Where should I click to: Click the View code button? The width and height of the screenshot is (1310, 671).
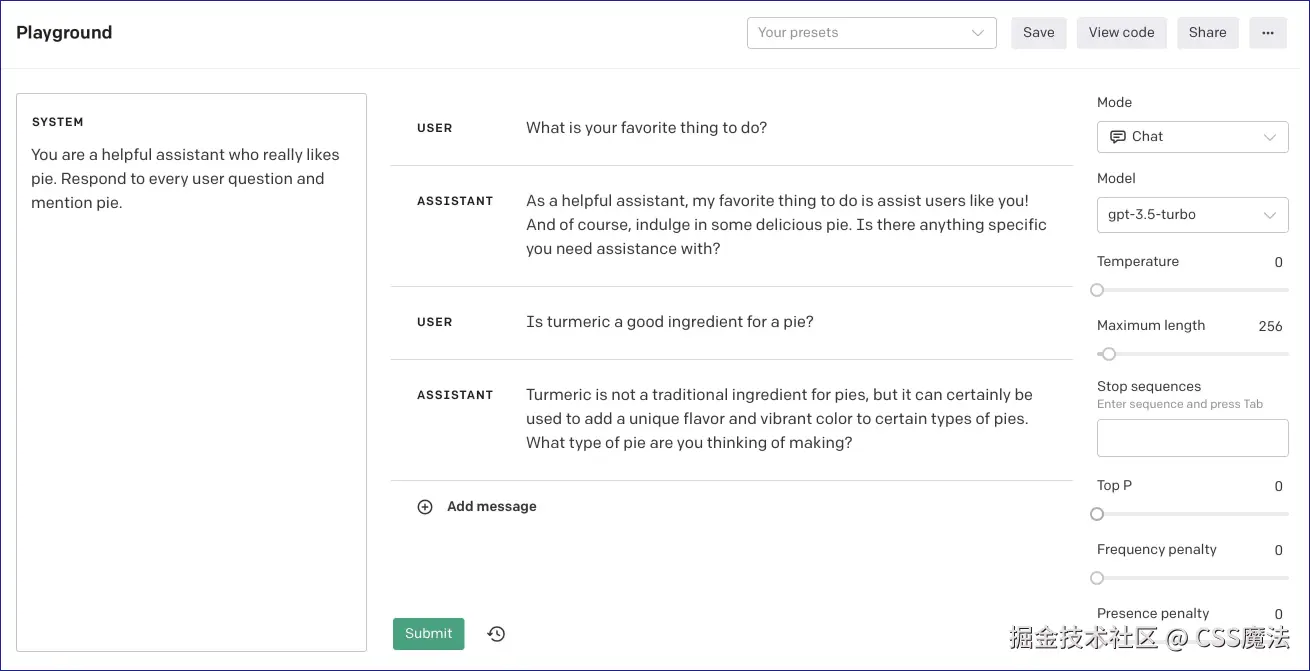1121,33
